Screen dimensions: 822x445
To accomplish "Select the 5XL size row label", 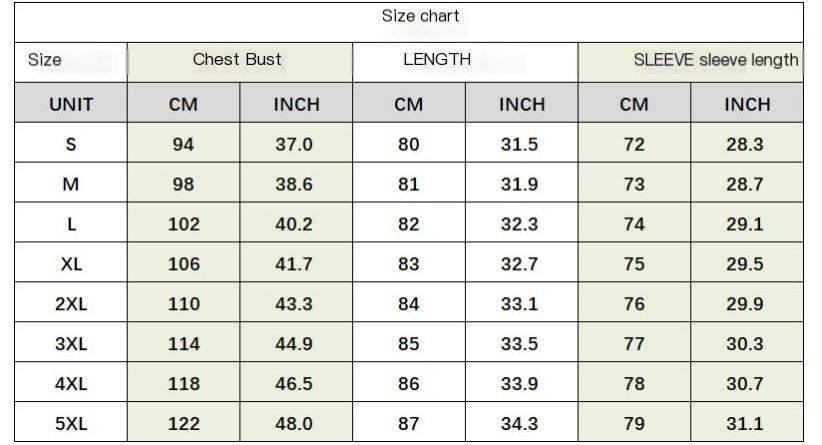I will coord(71,424).
